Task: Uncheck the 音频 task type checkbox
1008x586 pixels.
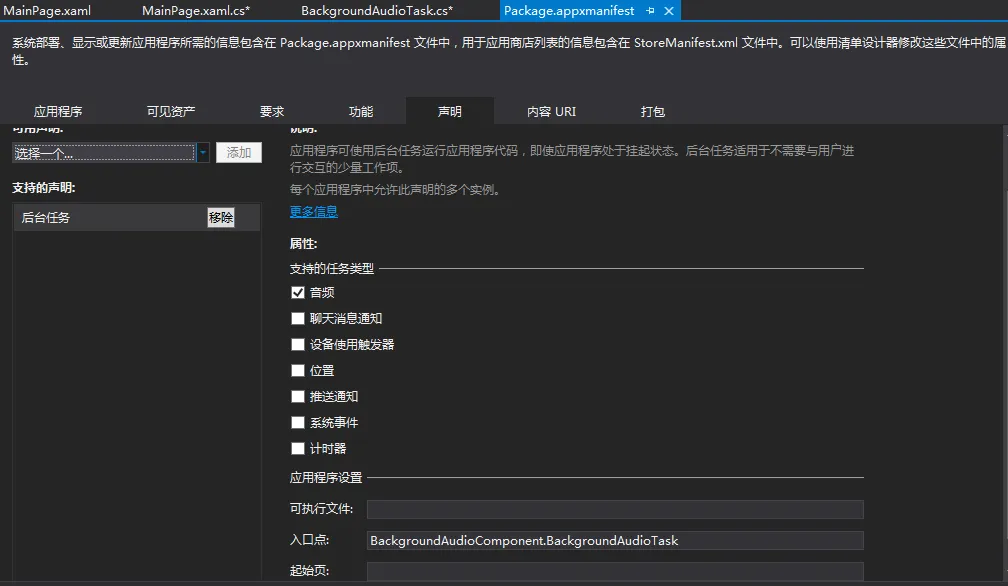Action: pos(298,293)
